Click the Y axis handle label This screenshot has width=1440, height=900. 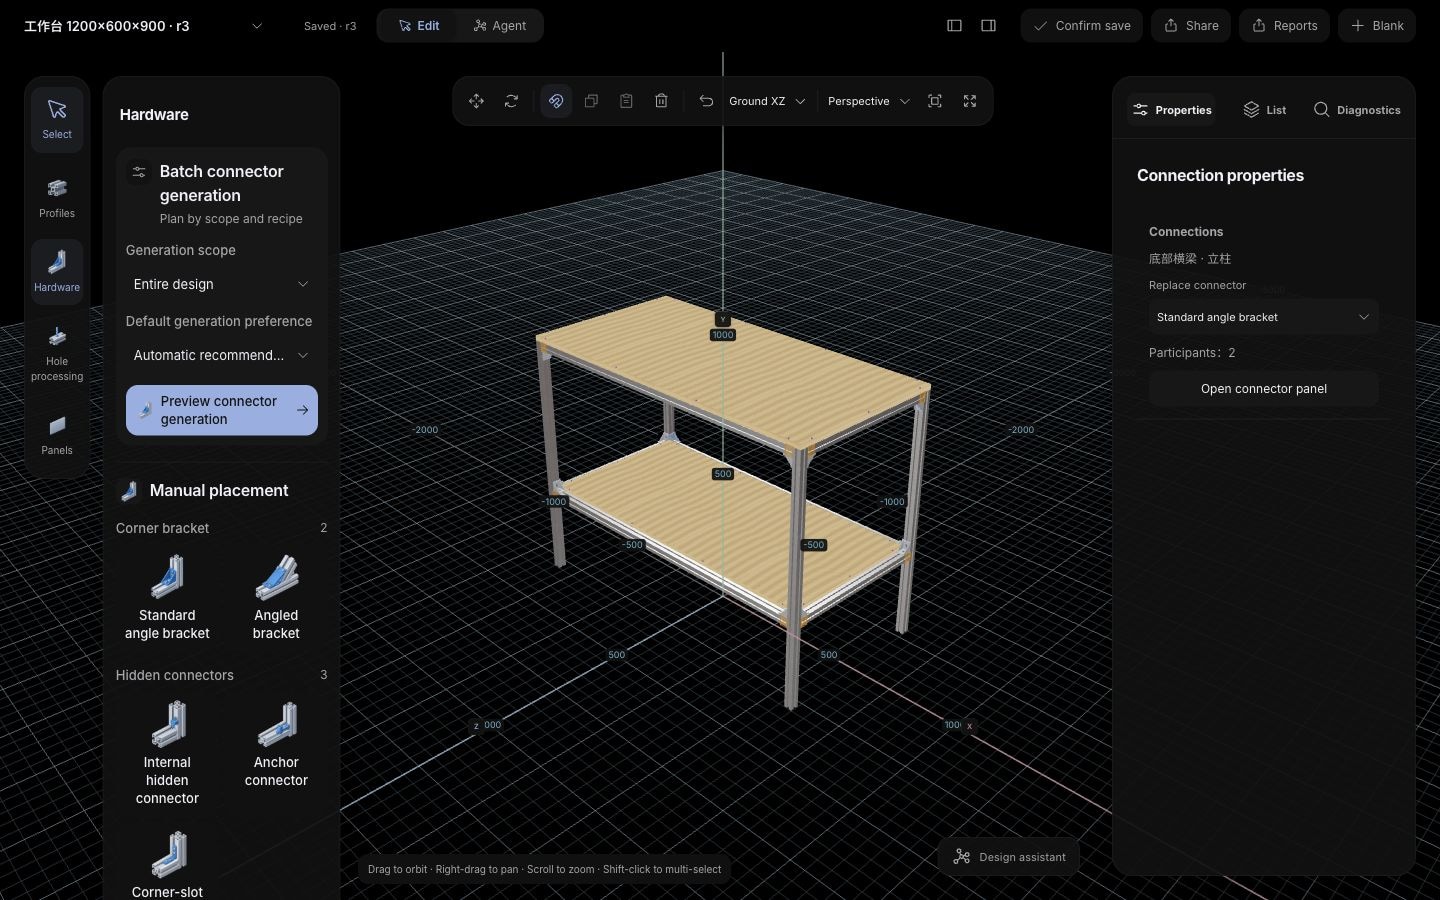[x=723, y=320]
